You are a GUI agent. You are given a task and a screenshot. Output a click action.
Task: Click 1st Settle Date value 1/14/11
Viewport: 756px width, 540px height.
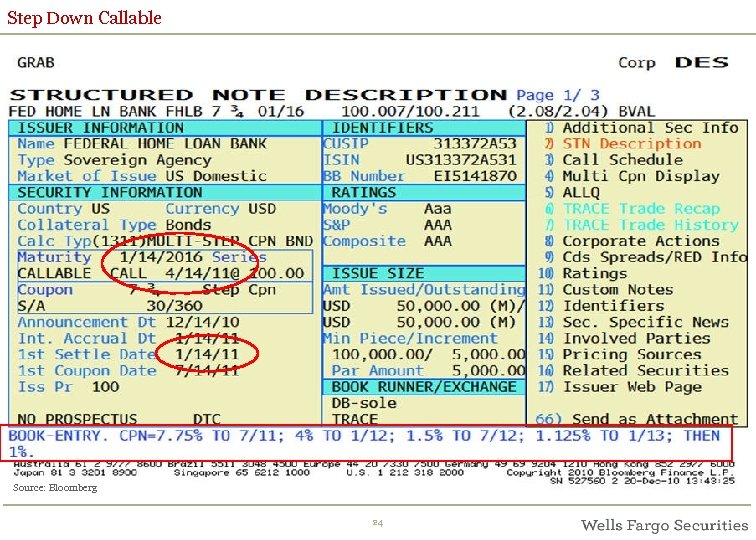click(x=207, y=354)
